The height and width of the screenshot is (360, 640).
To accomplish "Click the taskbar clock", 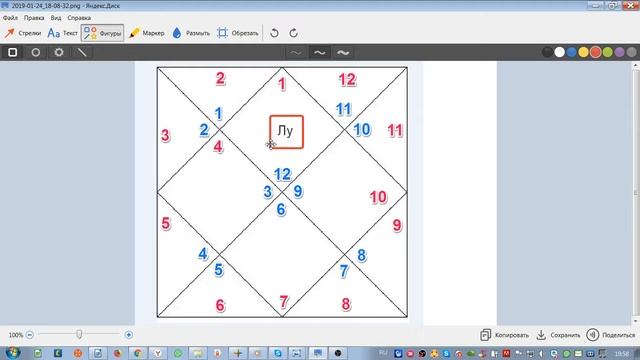I will pos(622,353).
